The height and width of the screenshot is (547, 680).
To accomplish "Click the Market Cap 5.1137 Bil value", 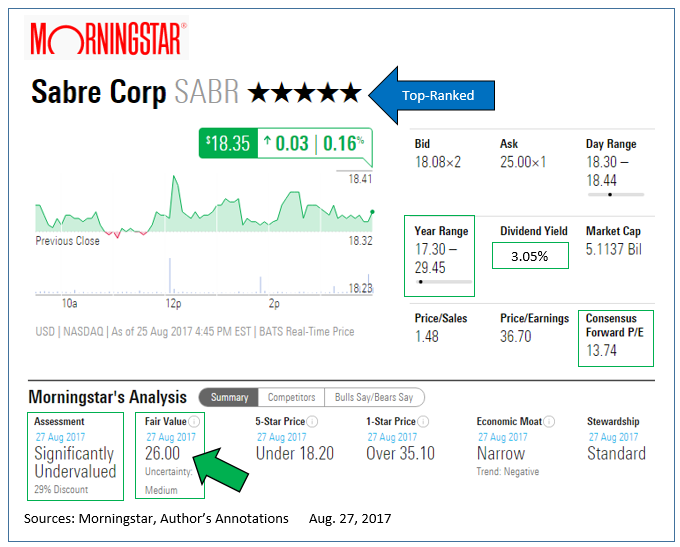I will [x=614, y=249].
